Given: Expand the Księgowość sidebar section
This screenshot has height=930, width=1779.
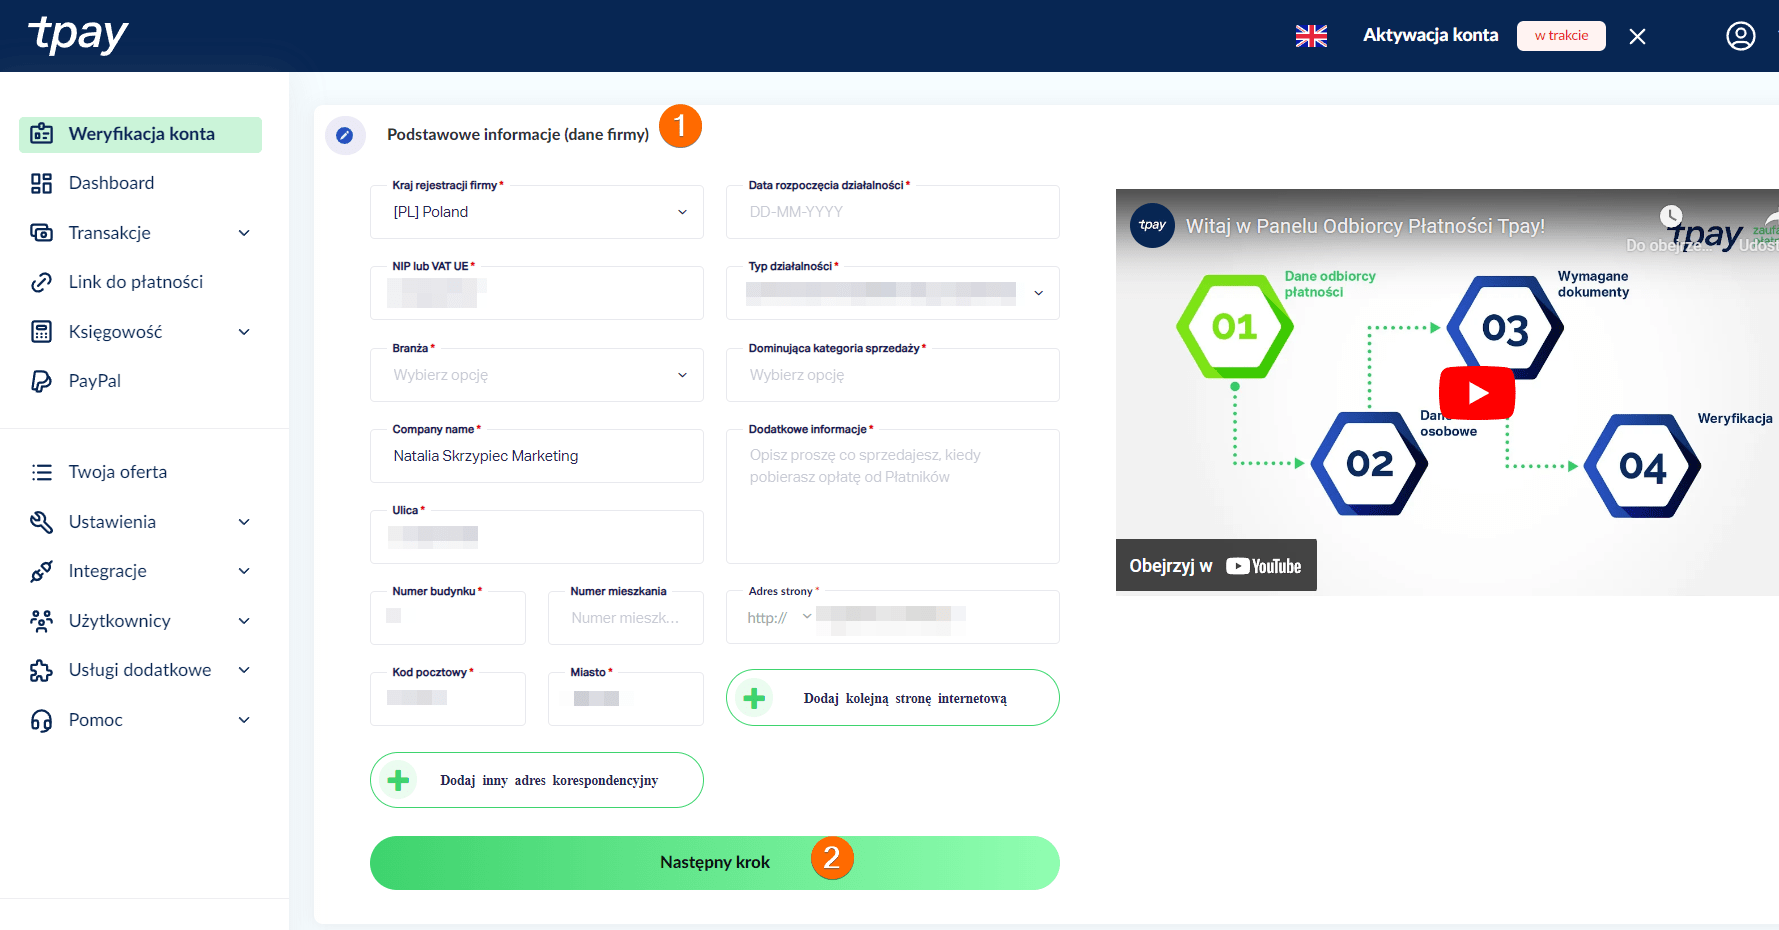Looking at the screenshot, I should pyautogui.click(x=244, y=331).
